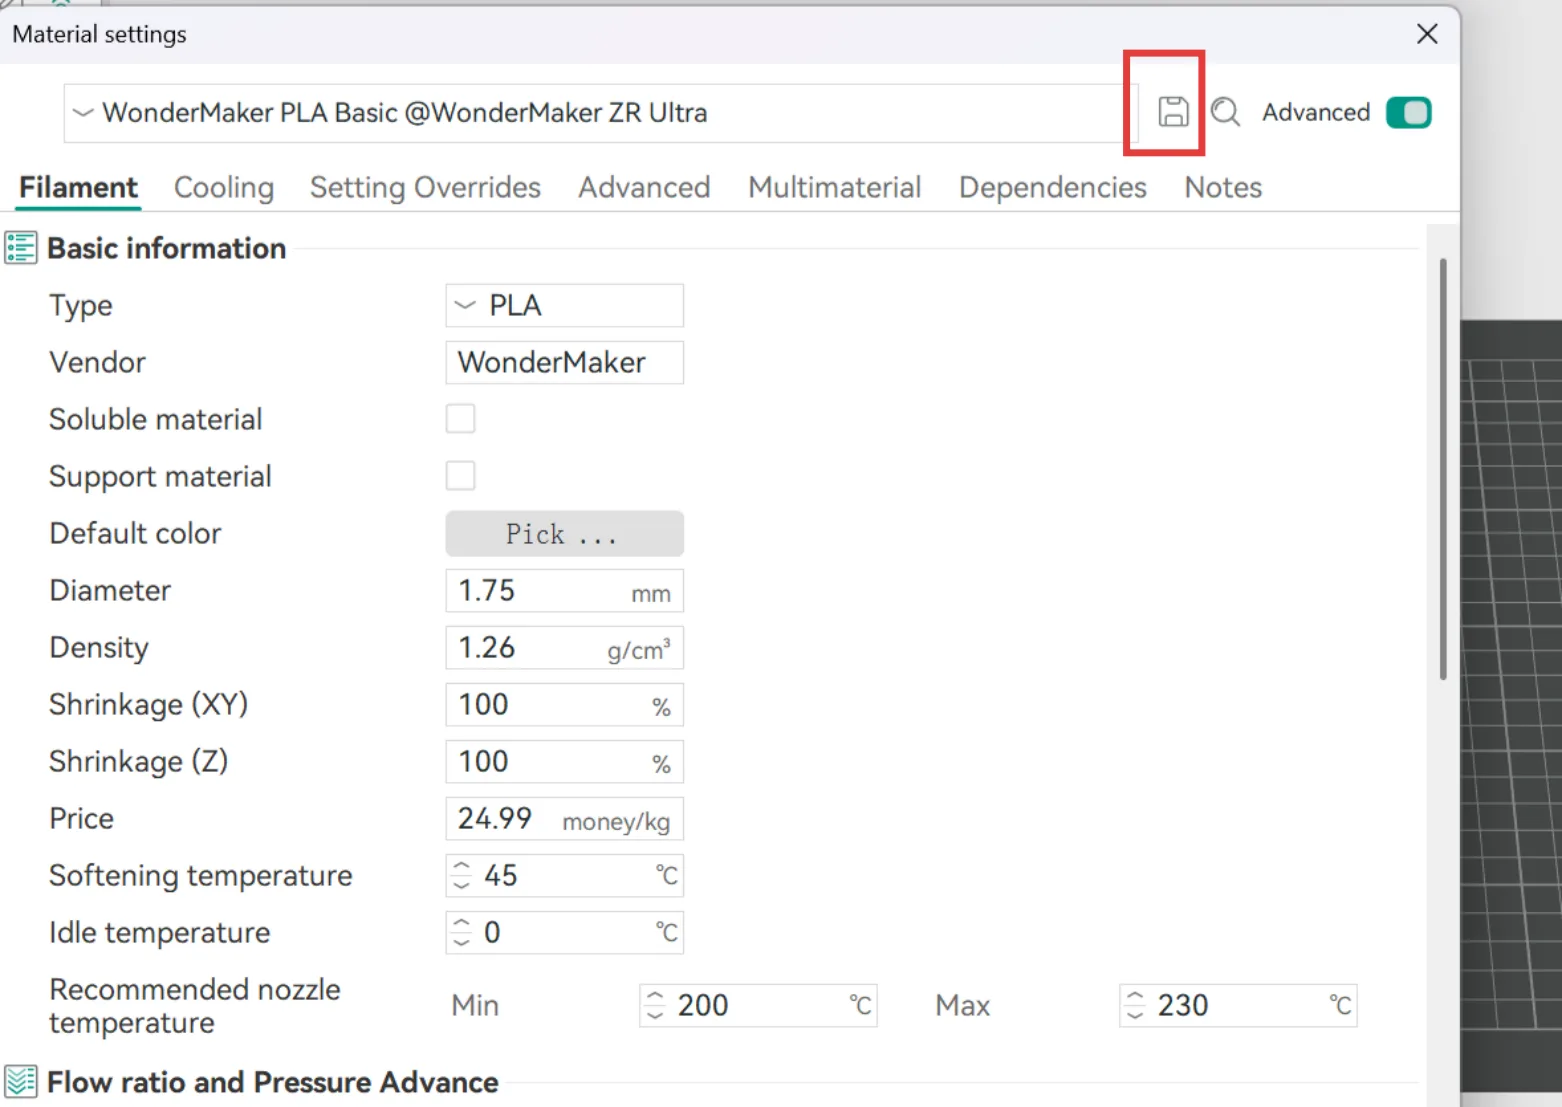This screenshot has width=1562, height=1107.
Task: Open the filament preset dropdown
Action: 600,113
